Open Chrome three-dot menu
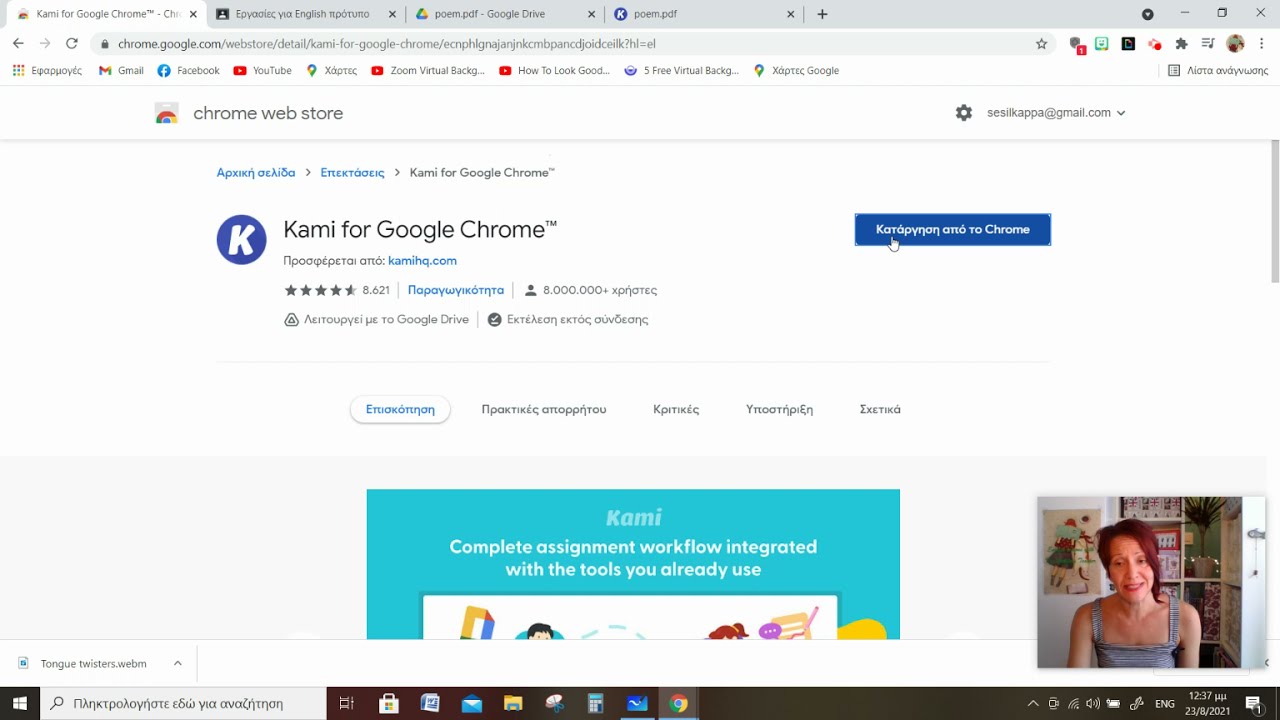1280x720 pixels. [x=1262, y=44]
